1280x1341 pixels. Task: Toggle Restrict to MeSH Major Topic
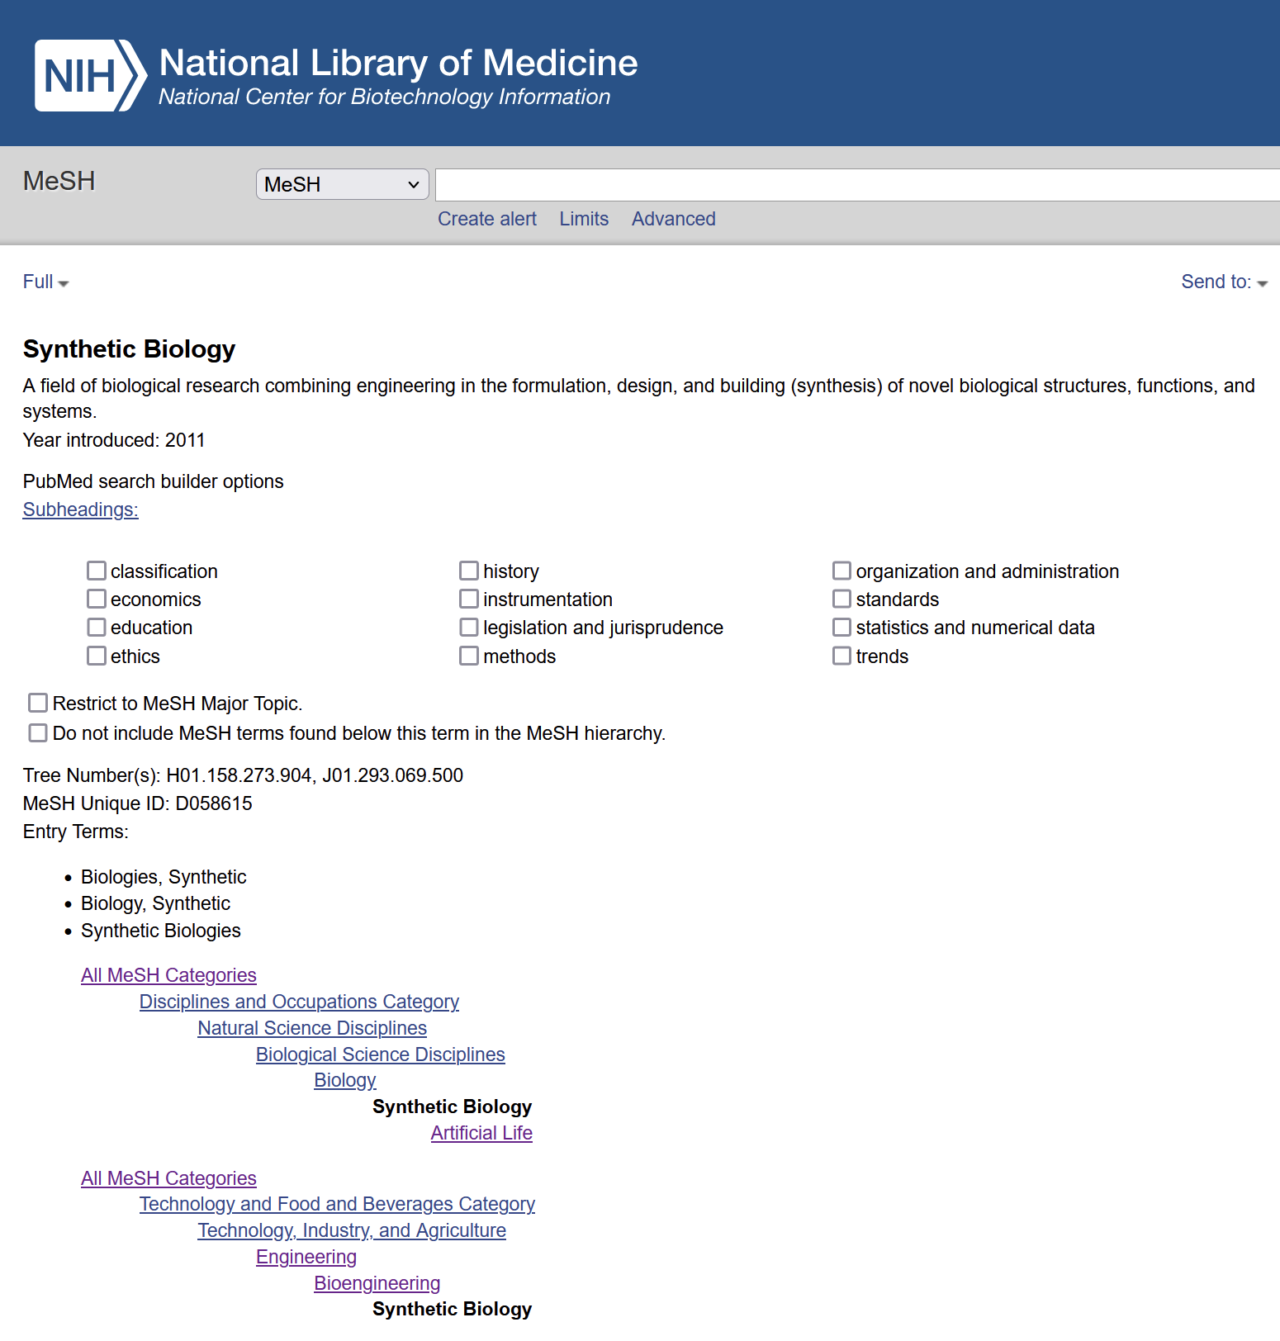(38, 703)
